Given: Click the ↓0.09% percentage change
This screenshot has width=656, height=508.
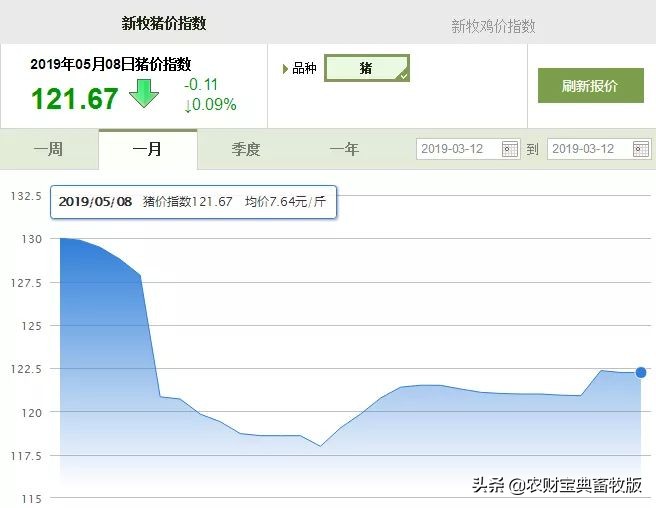Looking at the screenshot, I should pos(210,105).
